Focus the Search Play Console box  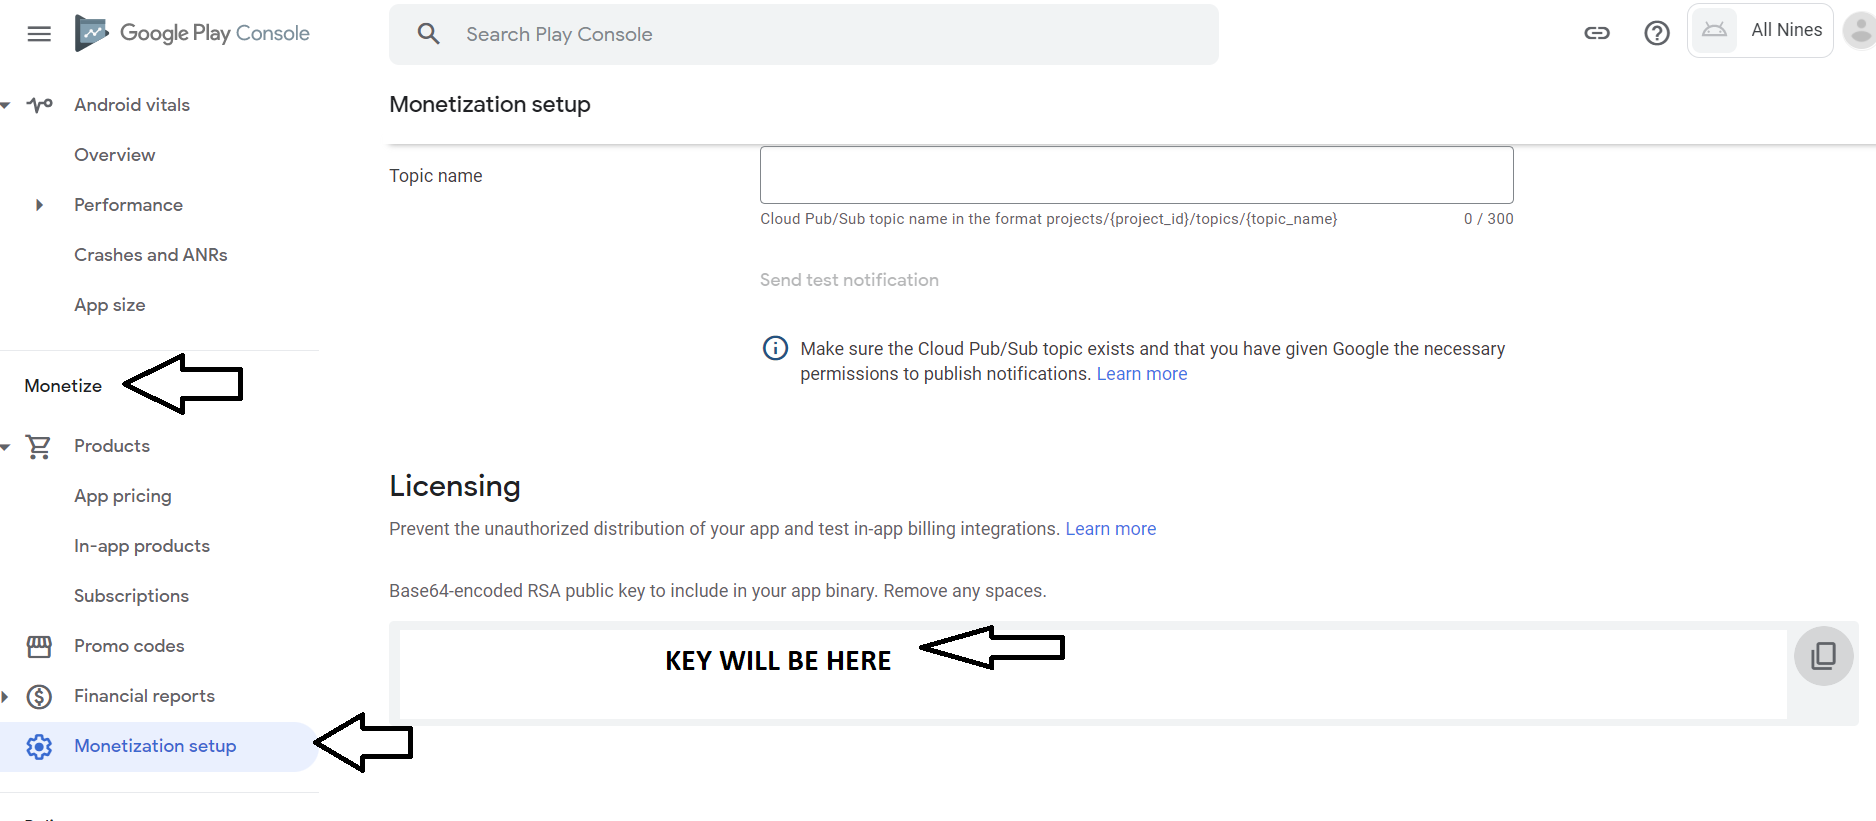[803, 34]
